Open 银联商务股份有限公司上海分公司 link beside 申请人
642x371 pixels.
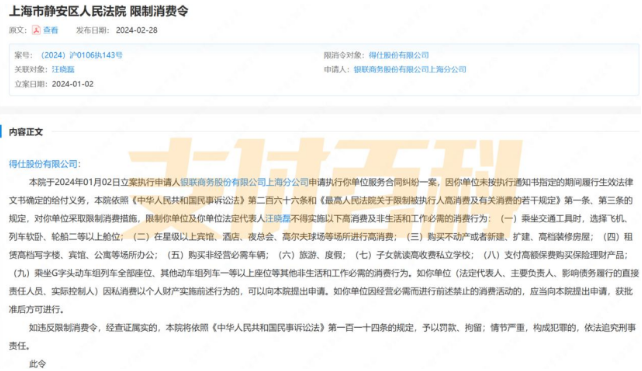[410, 69]
